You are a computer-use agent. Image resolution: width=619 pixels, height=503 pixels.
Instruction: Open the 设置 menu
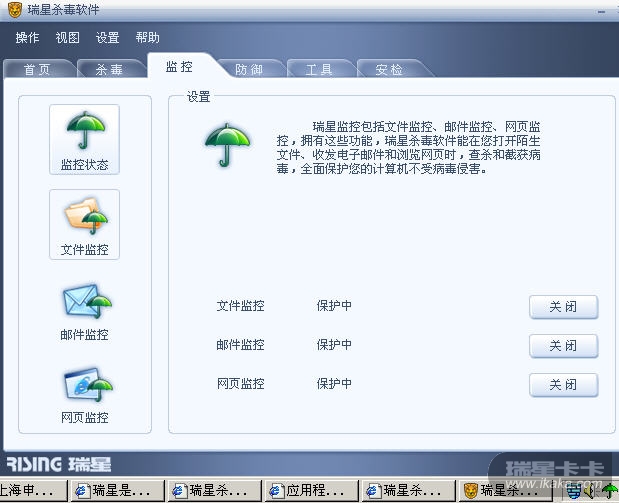pyautogui.click(x=107, y=38)
